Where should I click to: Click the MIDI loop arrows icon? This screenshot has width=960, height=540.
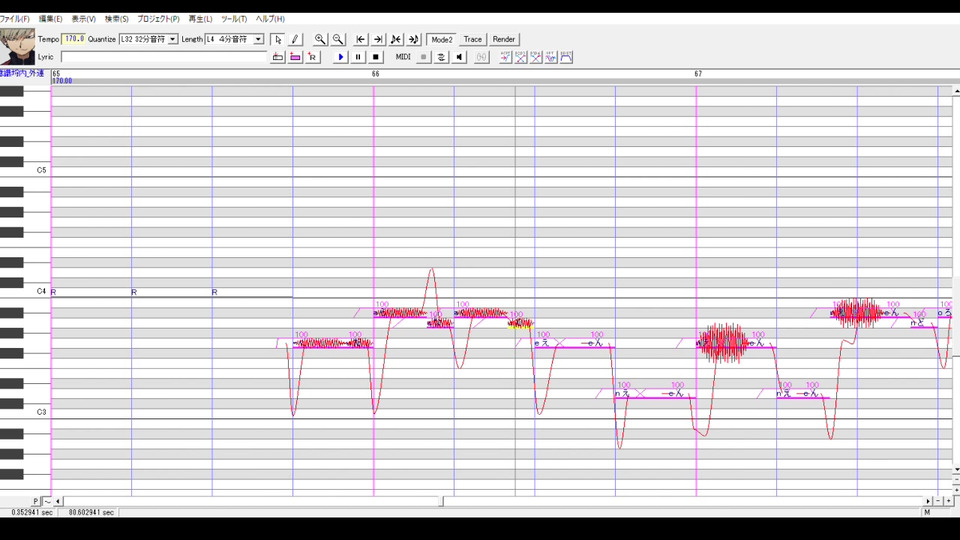click(441, 57)
